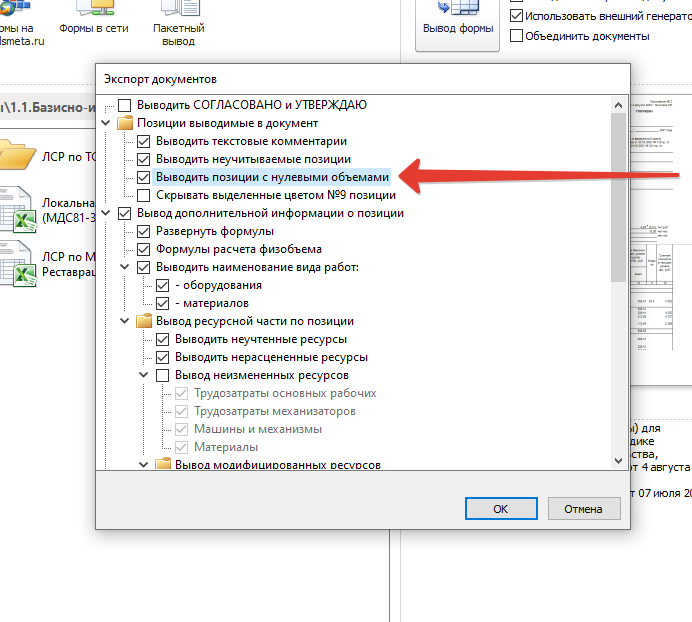Collapse Вывод неизмененных ресурсов node
692x622 pixels.
[144, 375]
